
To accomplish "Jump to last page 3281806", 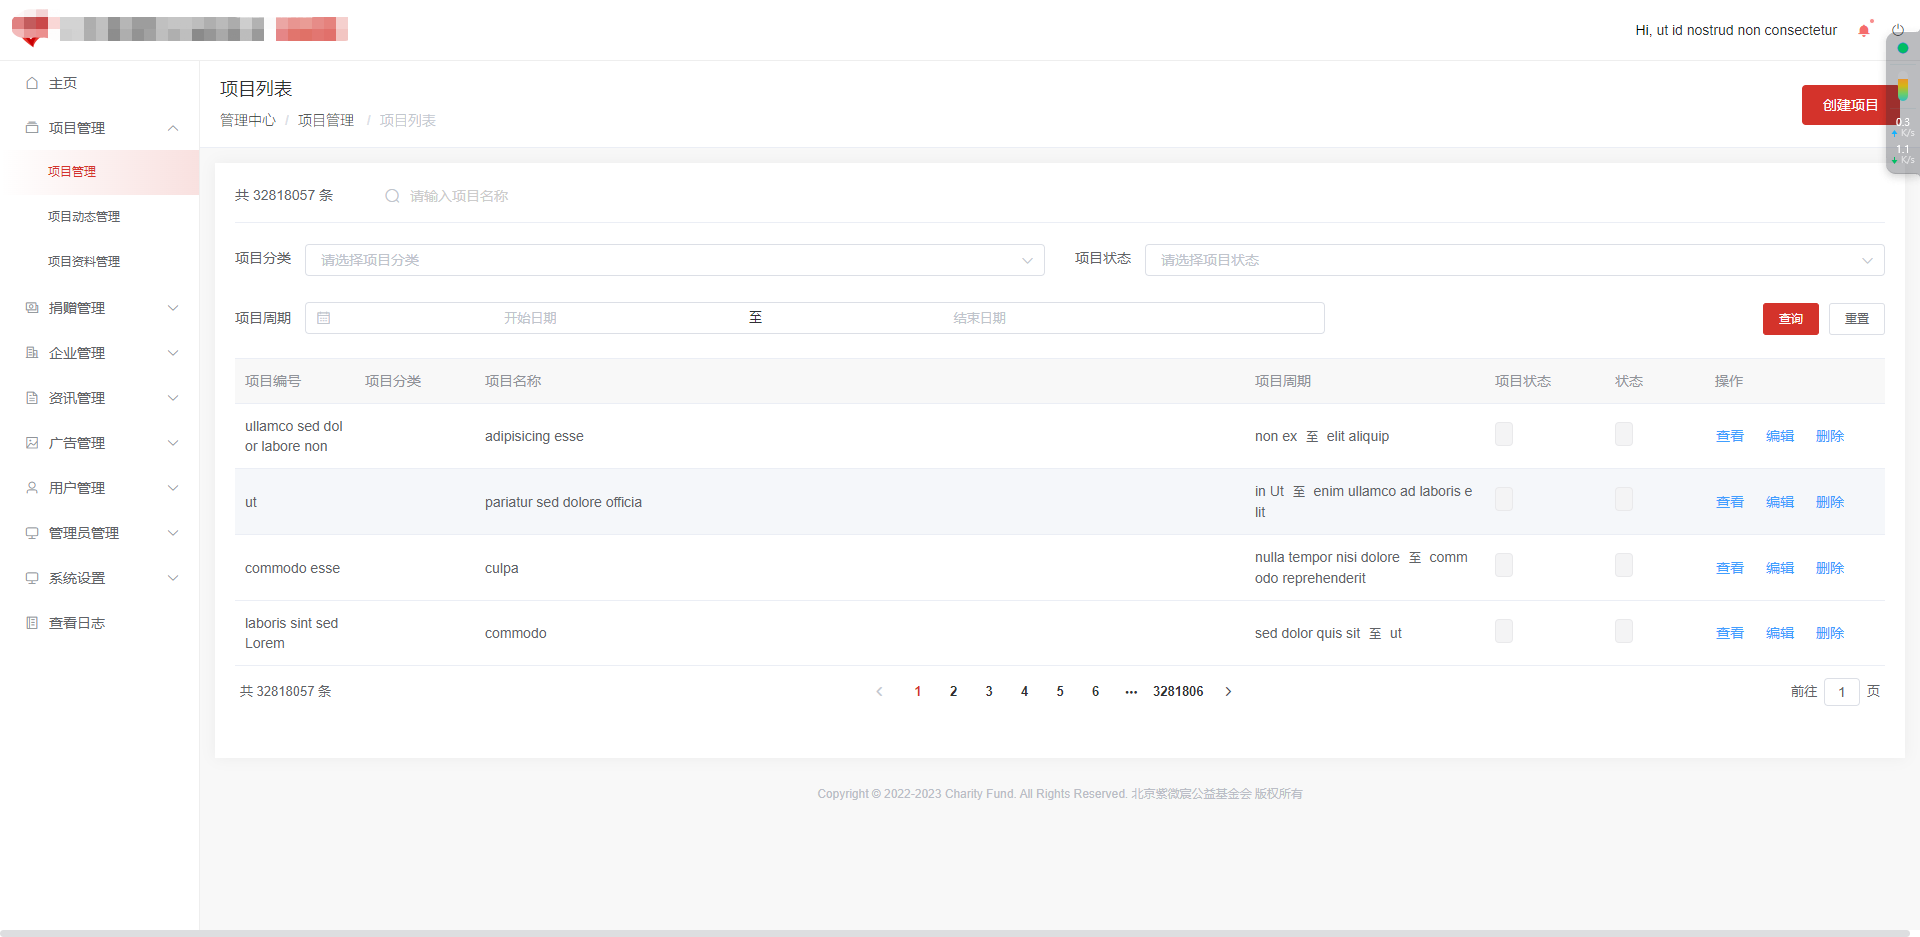I will [1178, 691].
